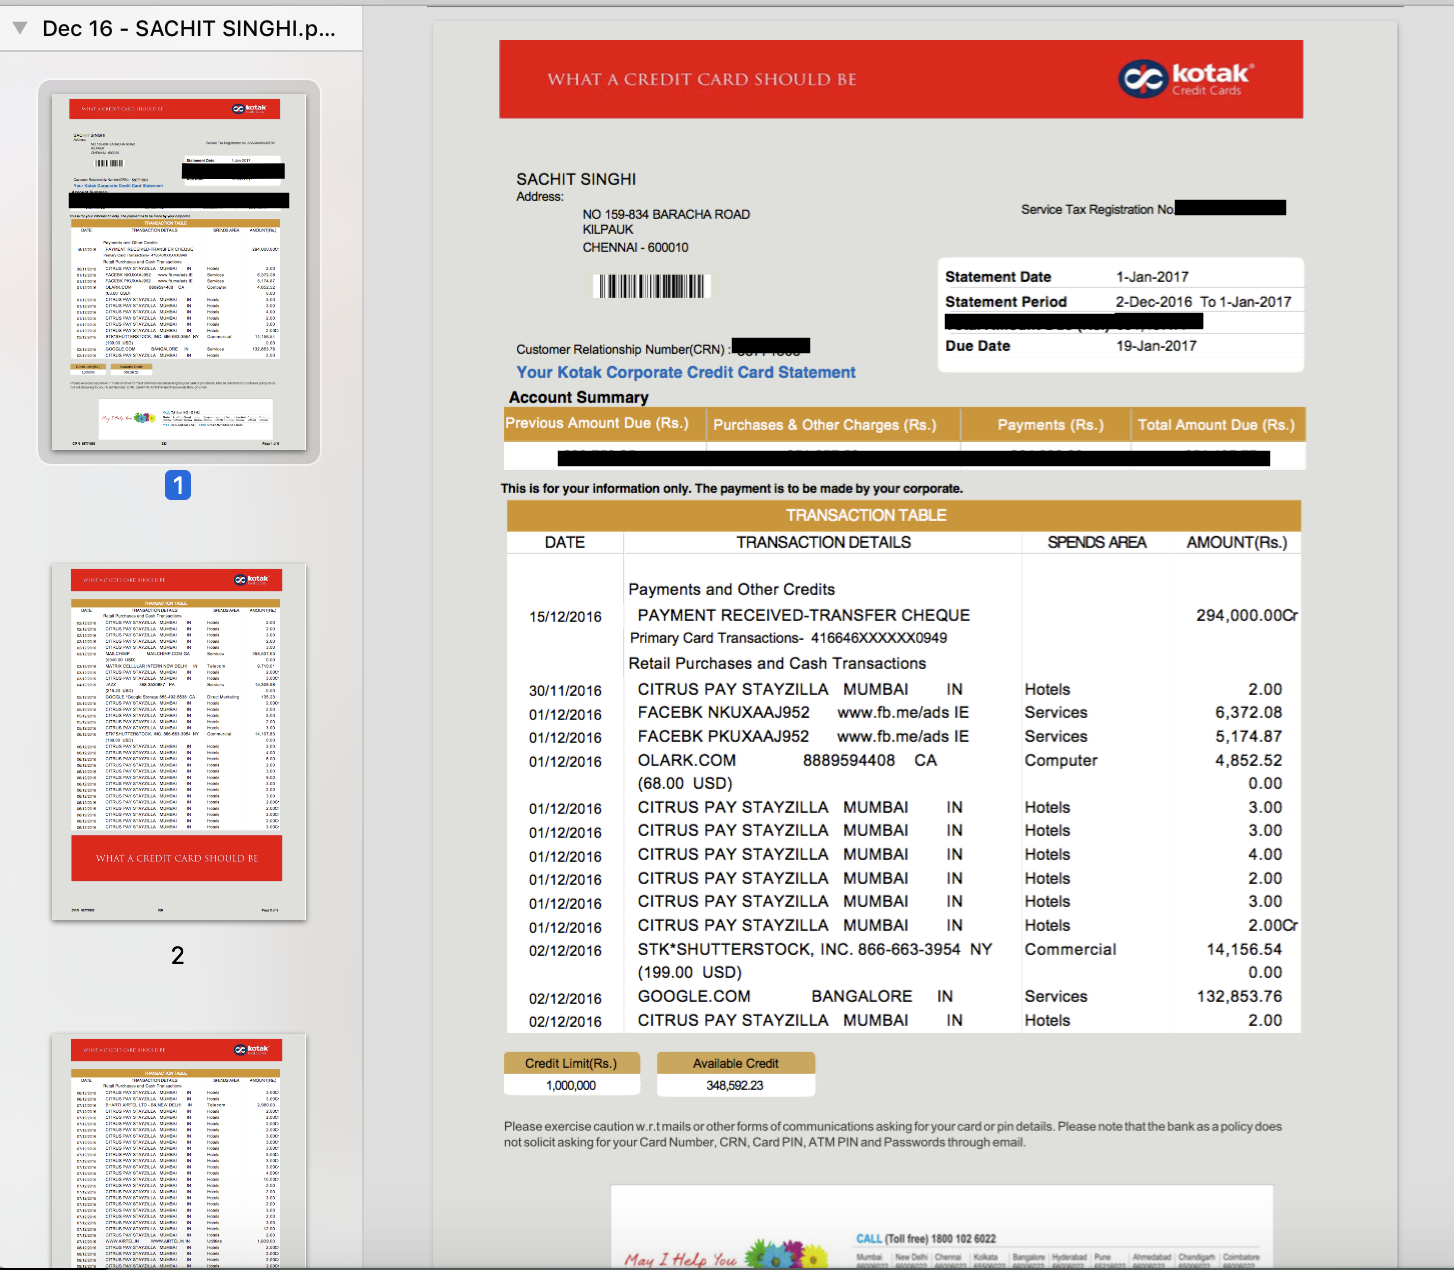Screen dimensions: 1454x1270
Task: Click the CHENNAI - 600010 address line
Action: click(x=635, y=247)
